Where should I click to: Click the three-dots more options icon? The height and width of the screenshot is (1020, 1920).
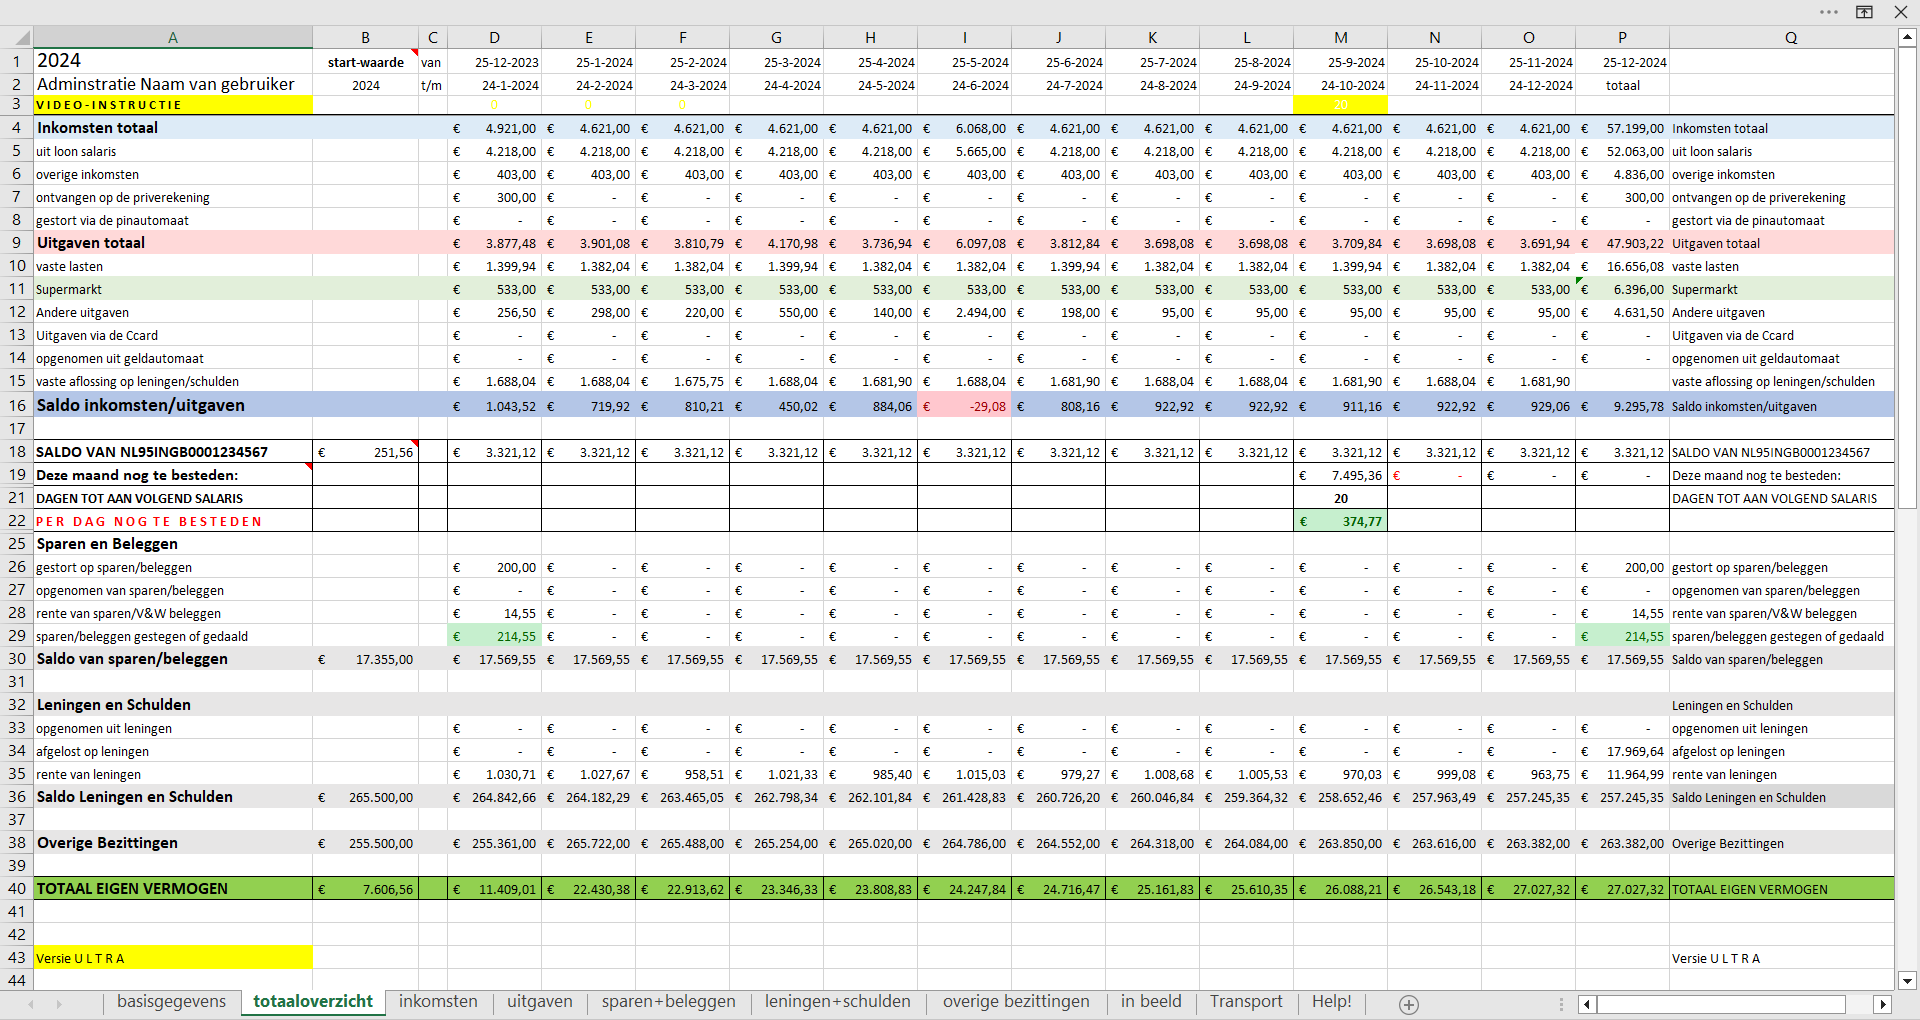pos(1829,12)
